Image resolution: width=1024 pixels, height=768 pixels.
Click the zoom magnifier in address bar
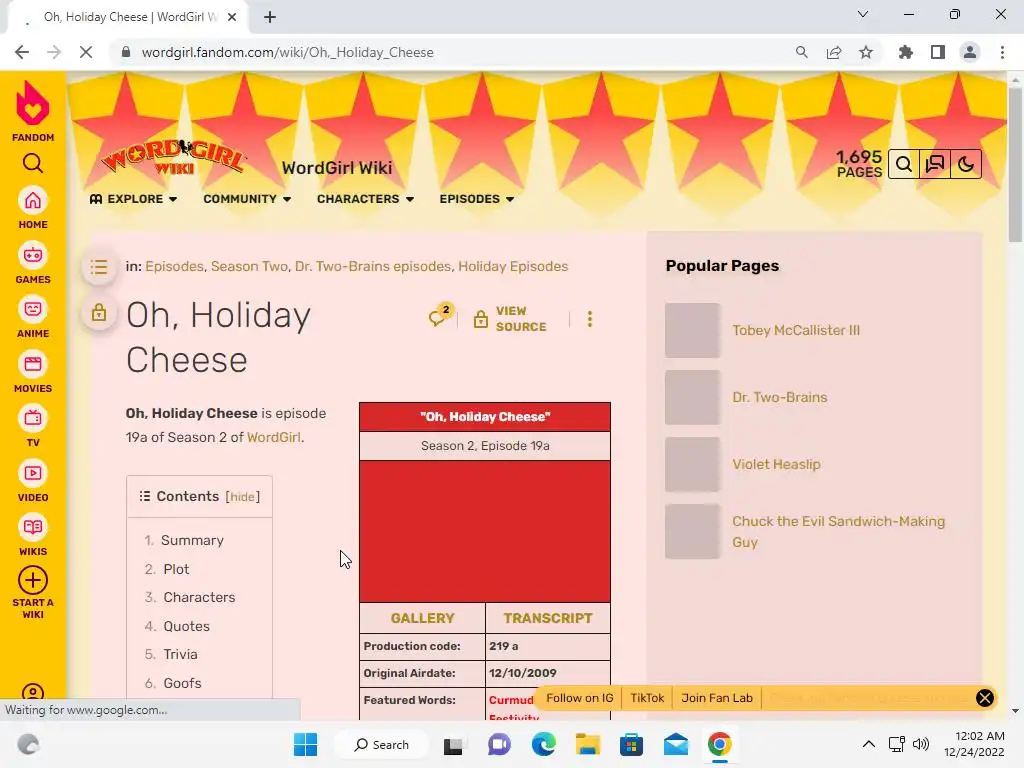coord(802,52)
